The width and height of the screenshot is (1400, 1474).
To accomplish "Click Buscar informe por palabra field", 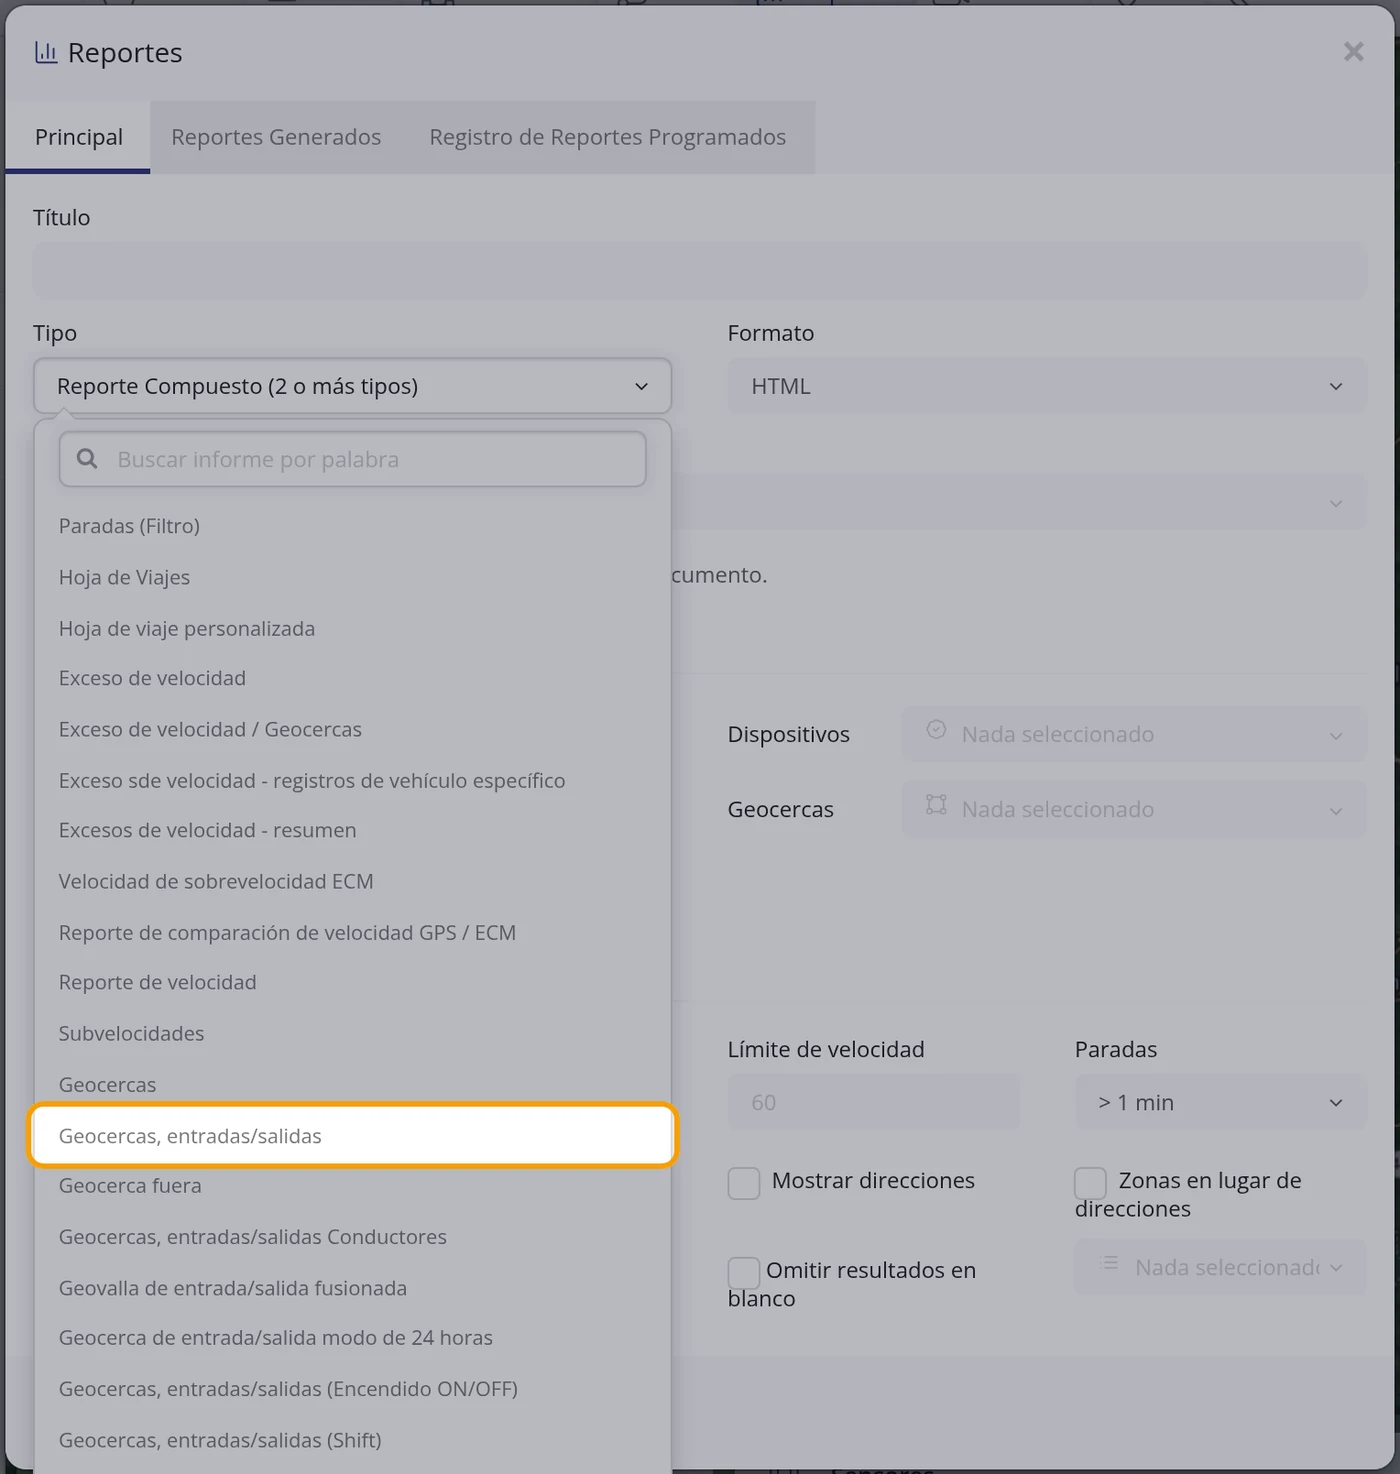I will (352, 459).
